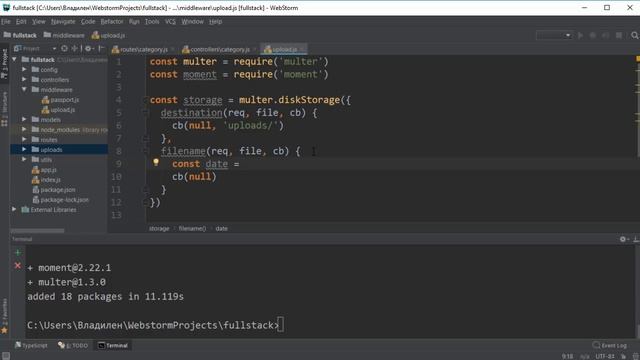Click the Stop square toolbar icon
This screenshot has height=360, width=640.
point(619,36)
